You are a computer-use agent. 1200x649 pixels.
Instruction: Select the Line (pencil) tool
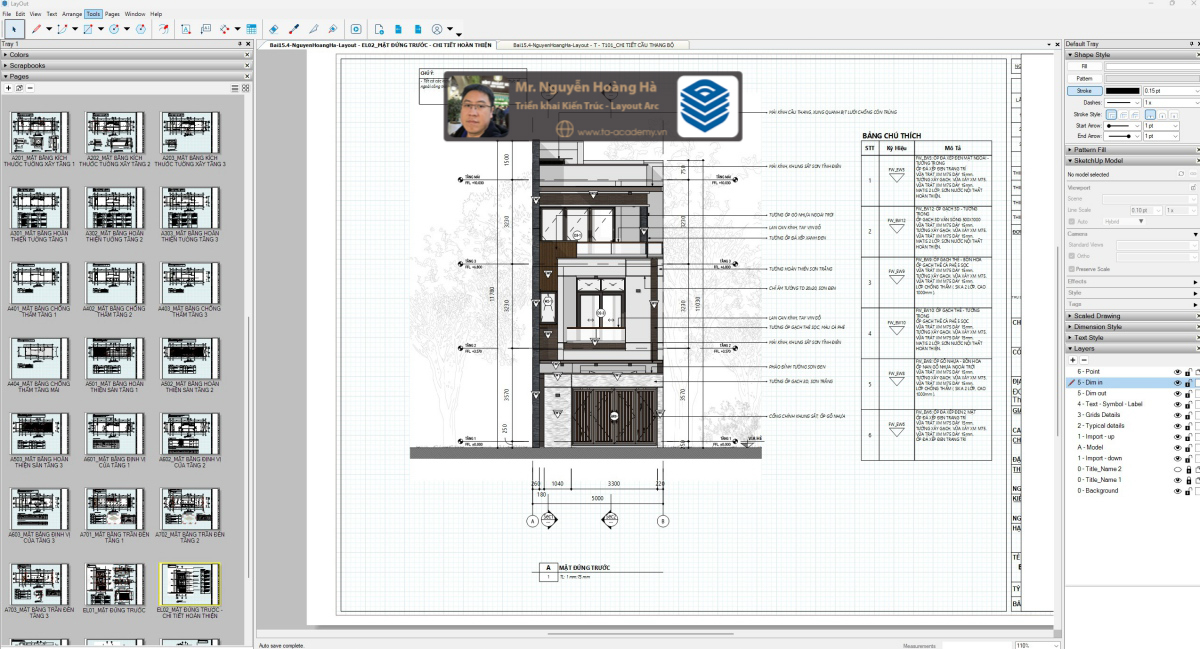36,29
